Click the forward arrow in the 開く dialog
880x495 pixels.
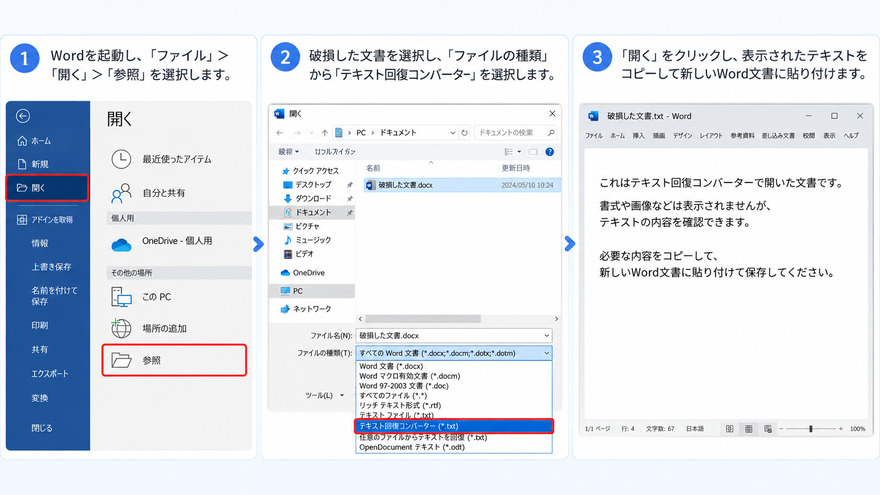point(297,133)
